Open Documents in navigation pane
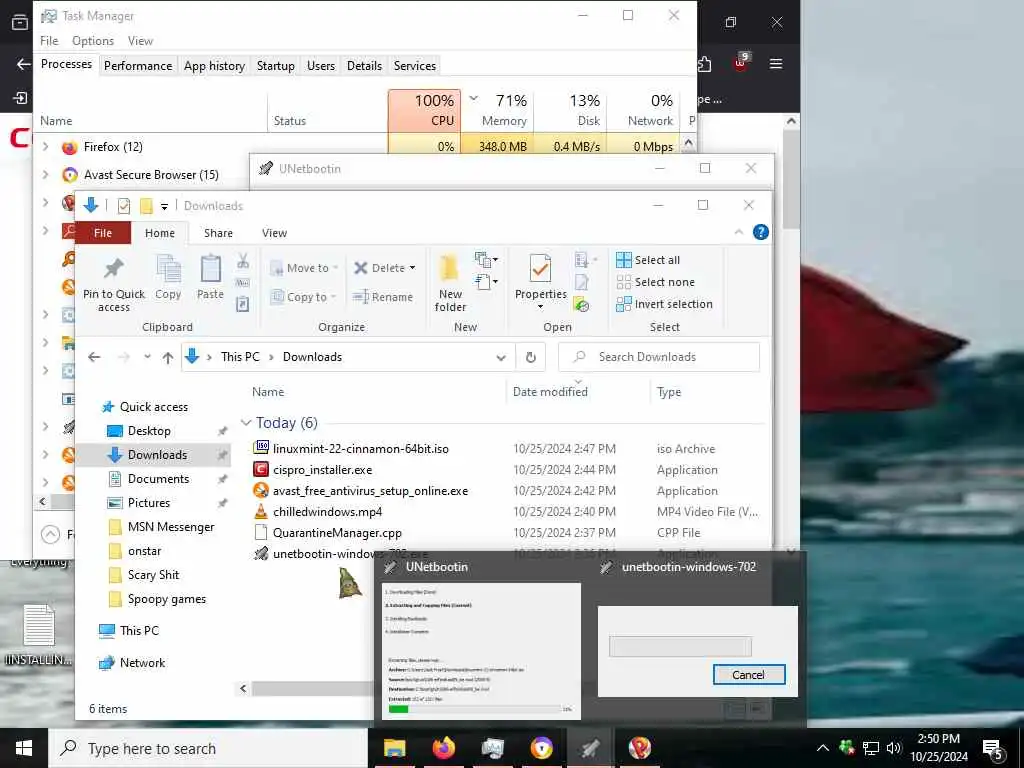The width and height of the screenshot is (1024, 768). coord(158,479)
